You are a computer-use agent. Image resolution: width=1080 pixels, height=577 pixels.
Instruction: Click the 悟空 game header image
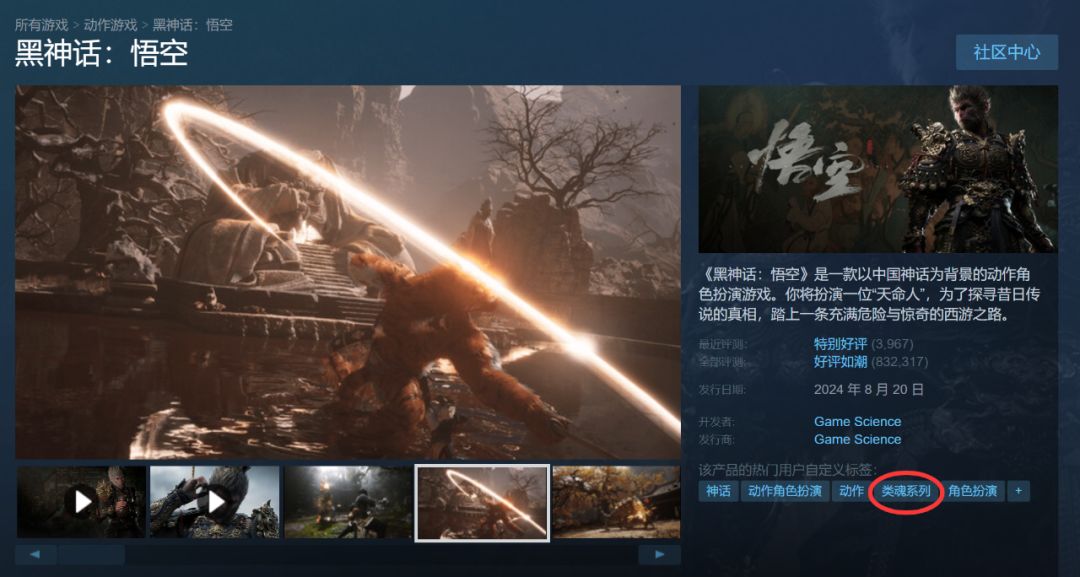[878, 169]
